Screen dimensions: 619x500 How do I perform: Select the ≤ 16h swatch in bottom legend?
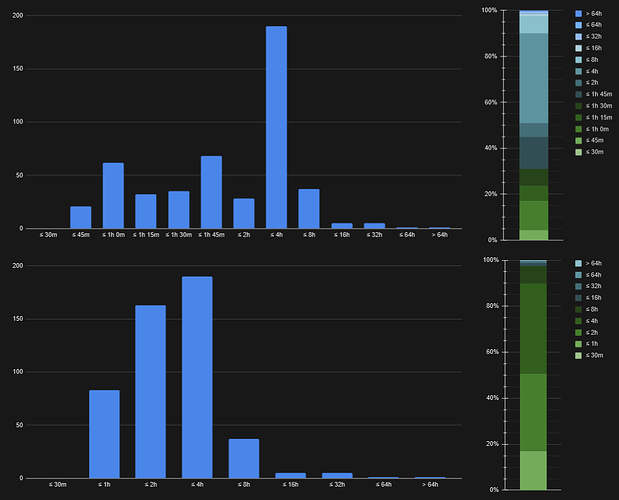(x=578, y=298)
